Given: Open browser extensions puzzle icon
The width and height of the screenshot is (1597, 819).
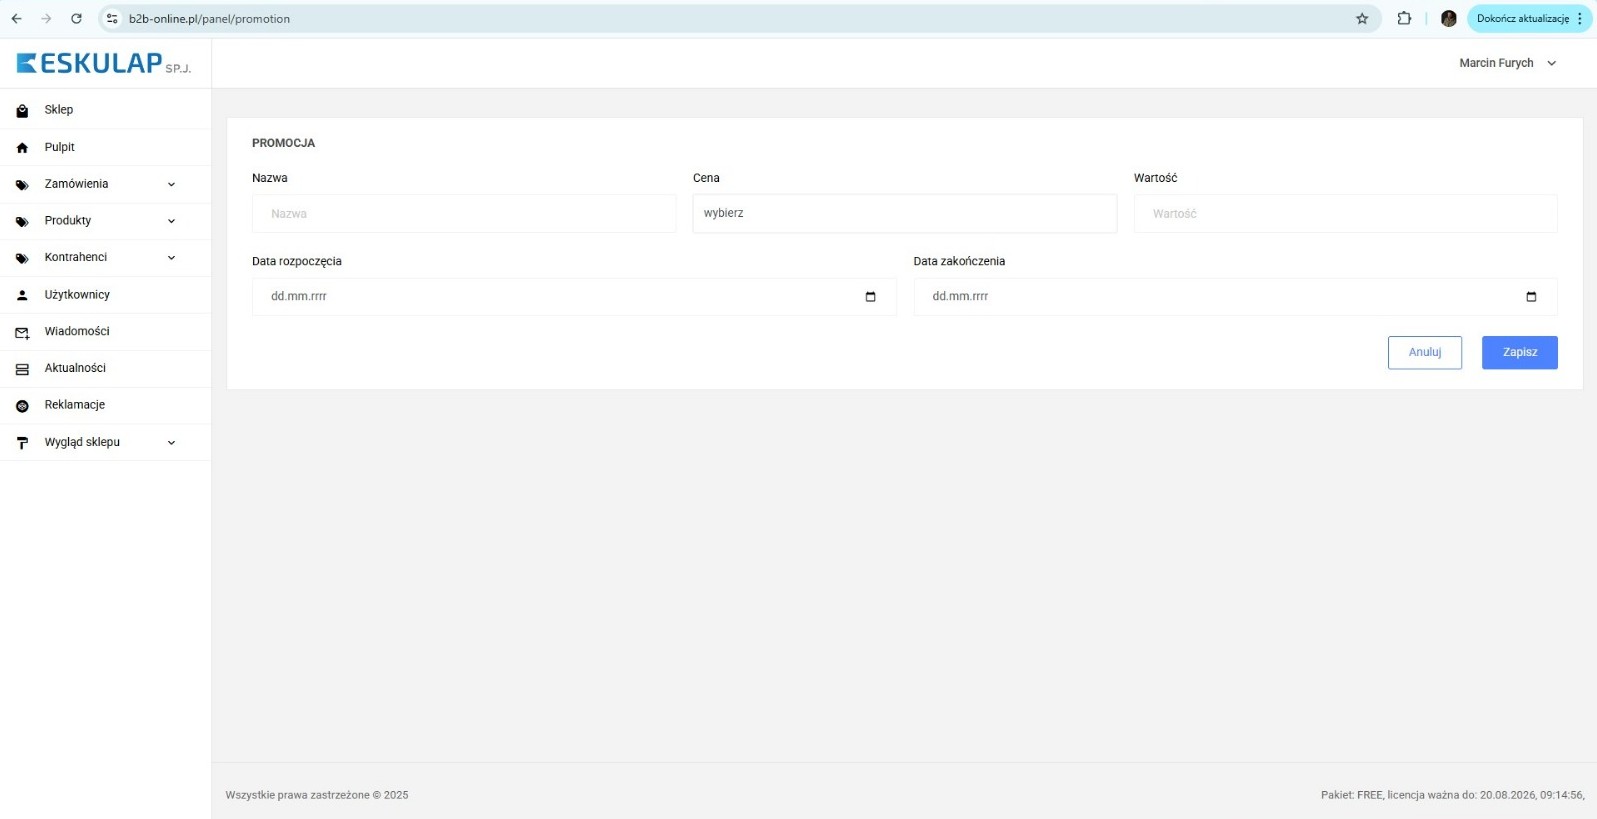Looking at the screenshot, I should (x=1404, y=19).
